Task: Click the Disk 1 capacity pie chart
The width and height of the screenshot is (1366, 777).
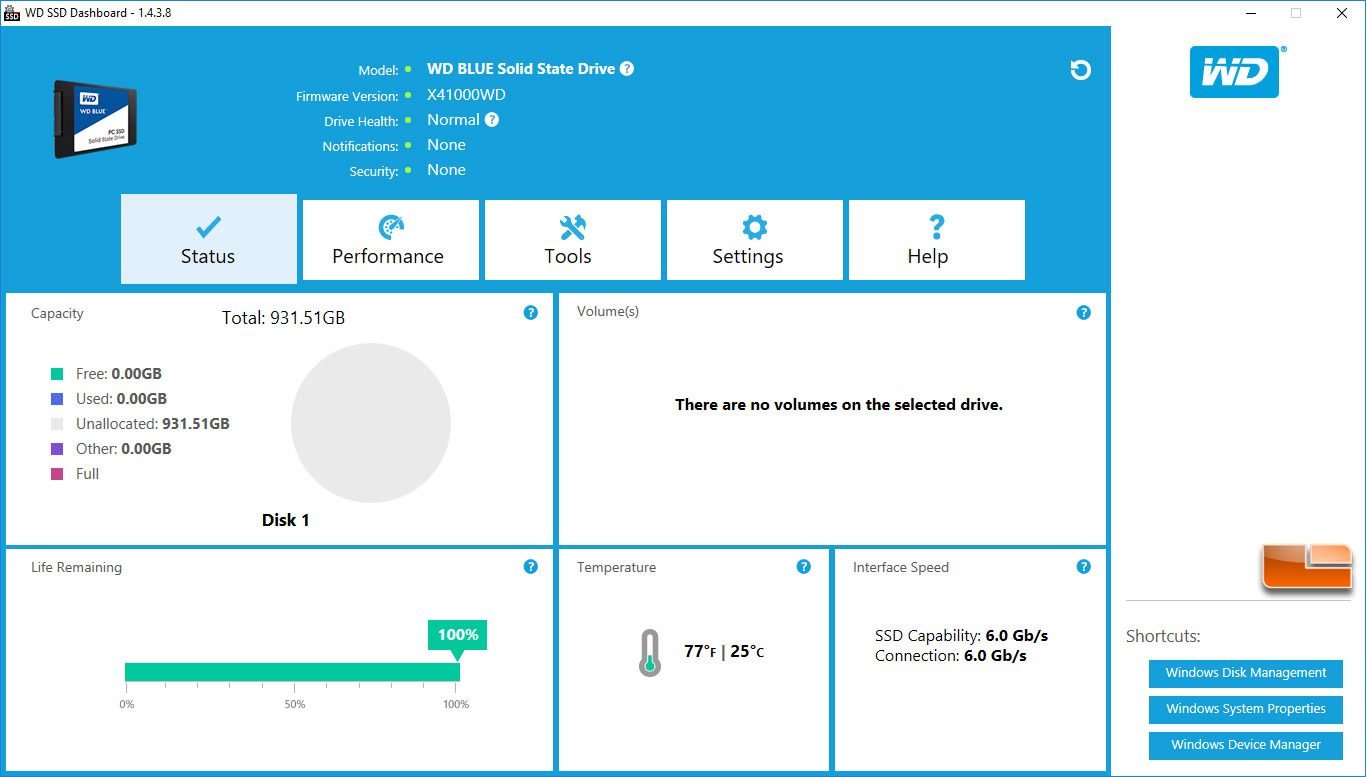Action: 371,423
